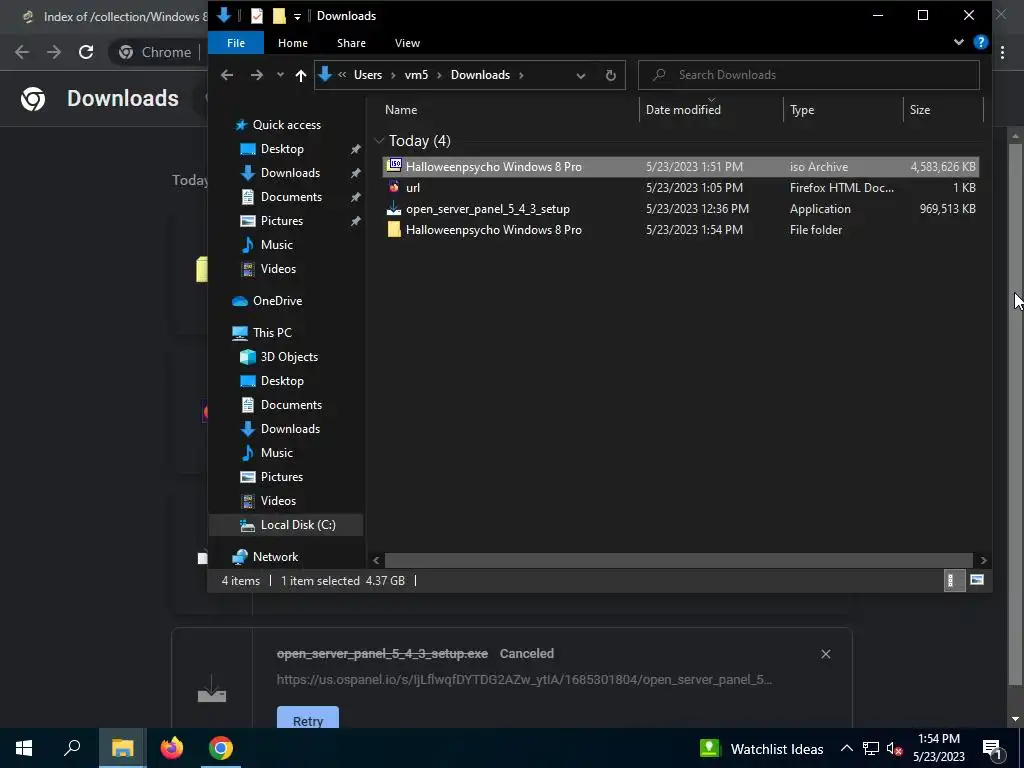Click vm5 in the address path
The image size is (1024, 768).
pos(417,75)
